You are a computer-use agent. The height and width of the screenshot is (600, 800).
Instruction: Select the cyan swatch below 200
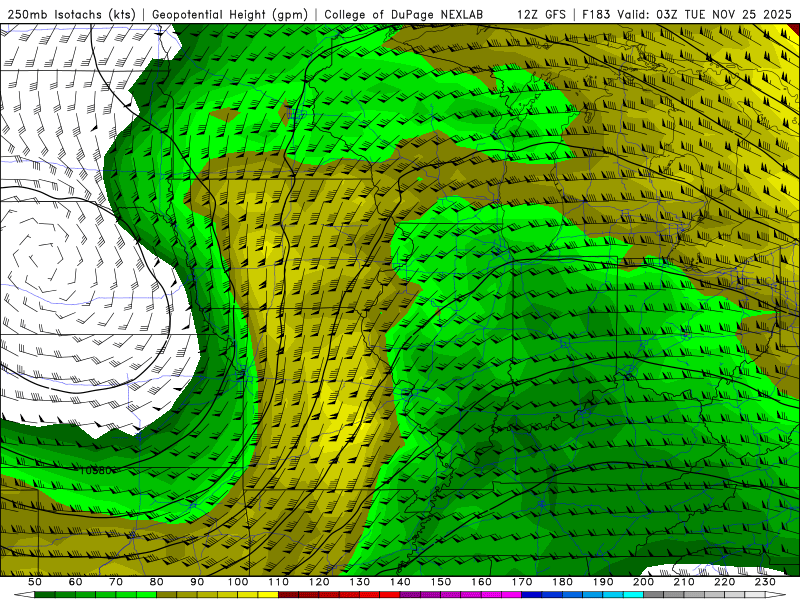(633, 594)
